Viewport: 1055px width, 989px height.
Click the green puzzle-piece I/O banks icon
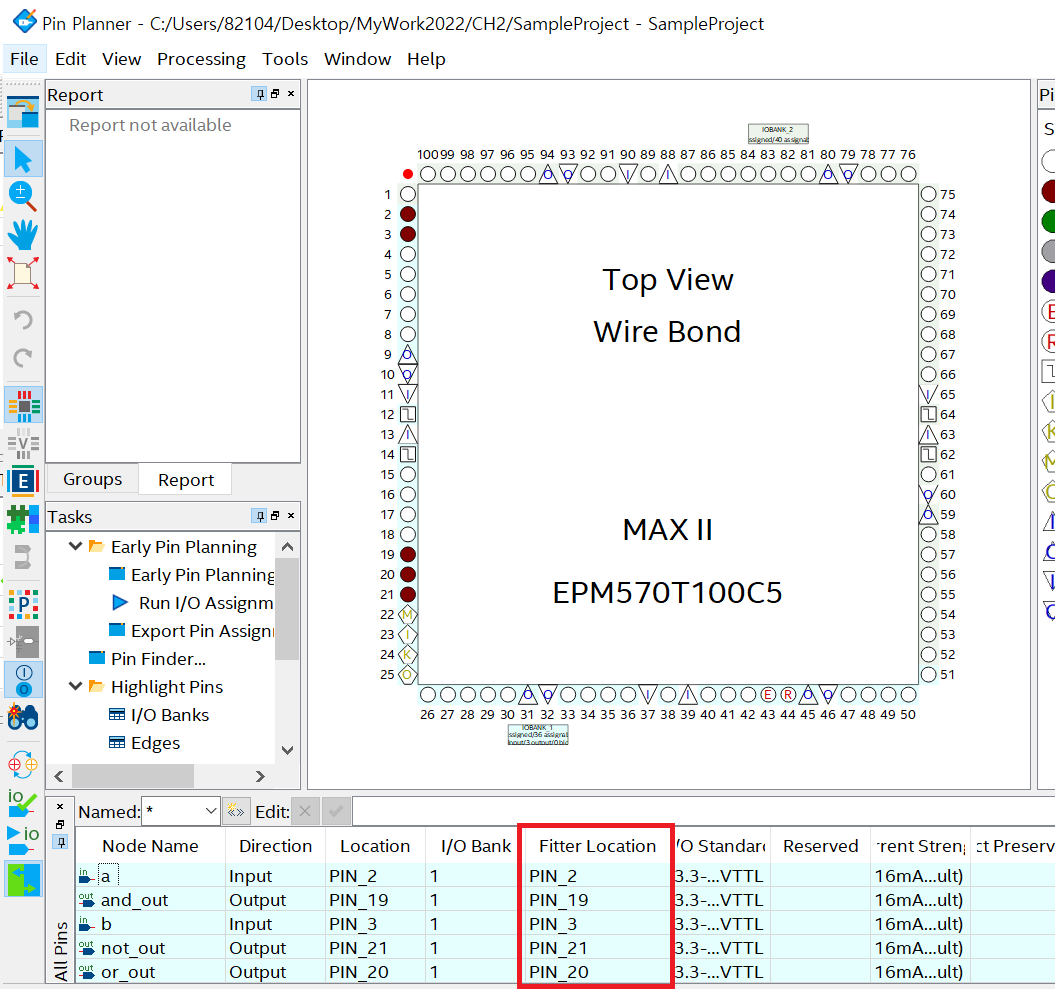[x=24, y=519]
